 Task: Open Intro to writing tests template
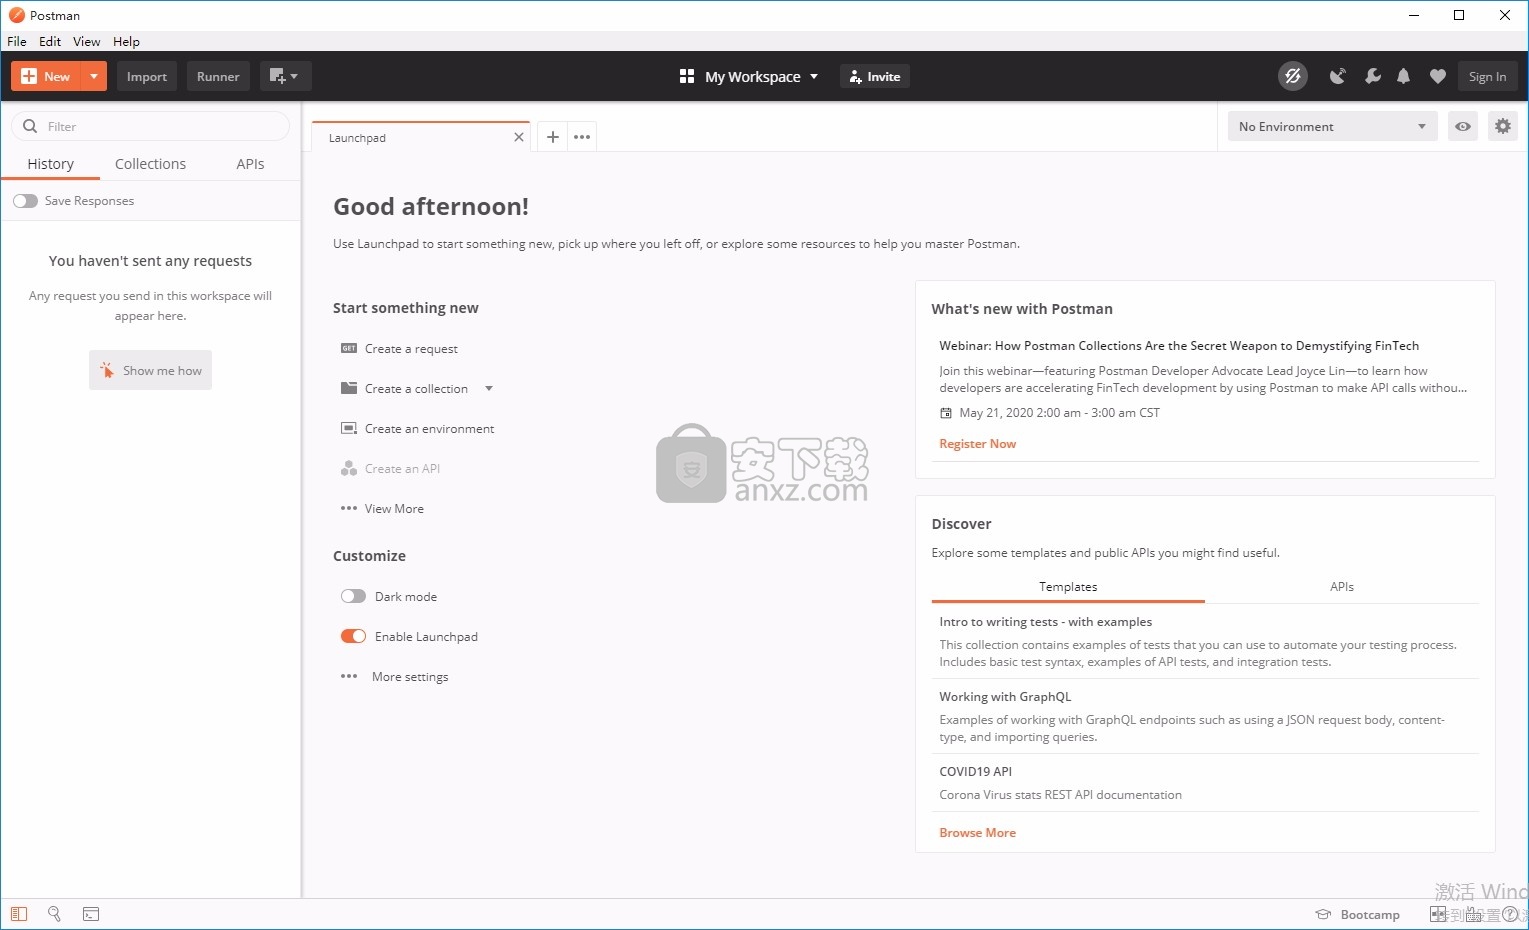[1045, 622]
